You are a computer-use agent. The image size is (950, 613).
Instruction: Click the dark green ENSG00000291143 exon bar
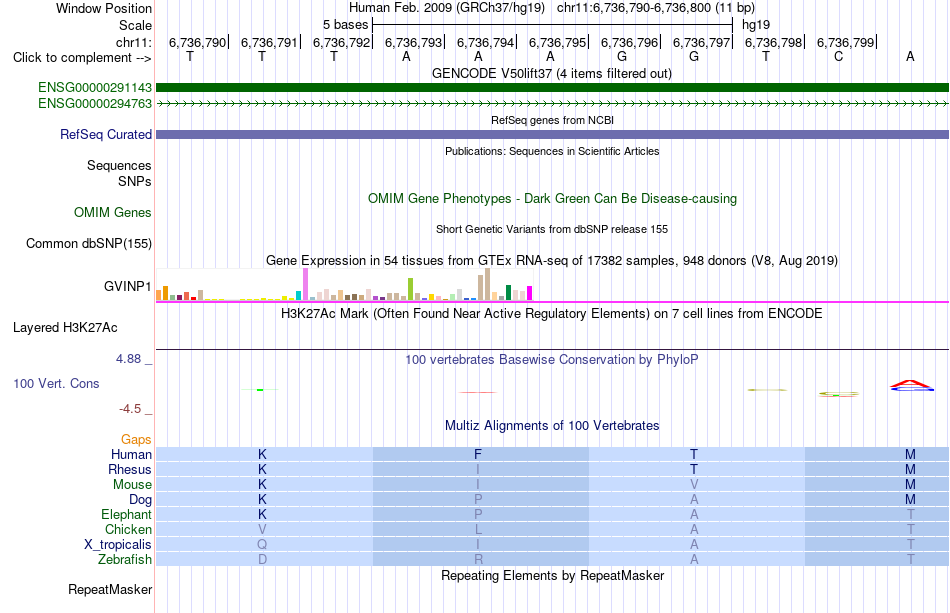click(x=552, y=88)
